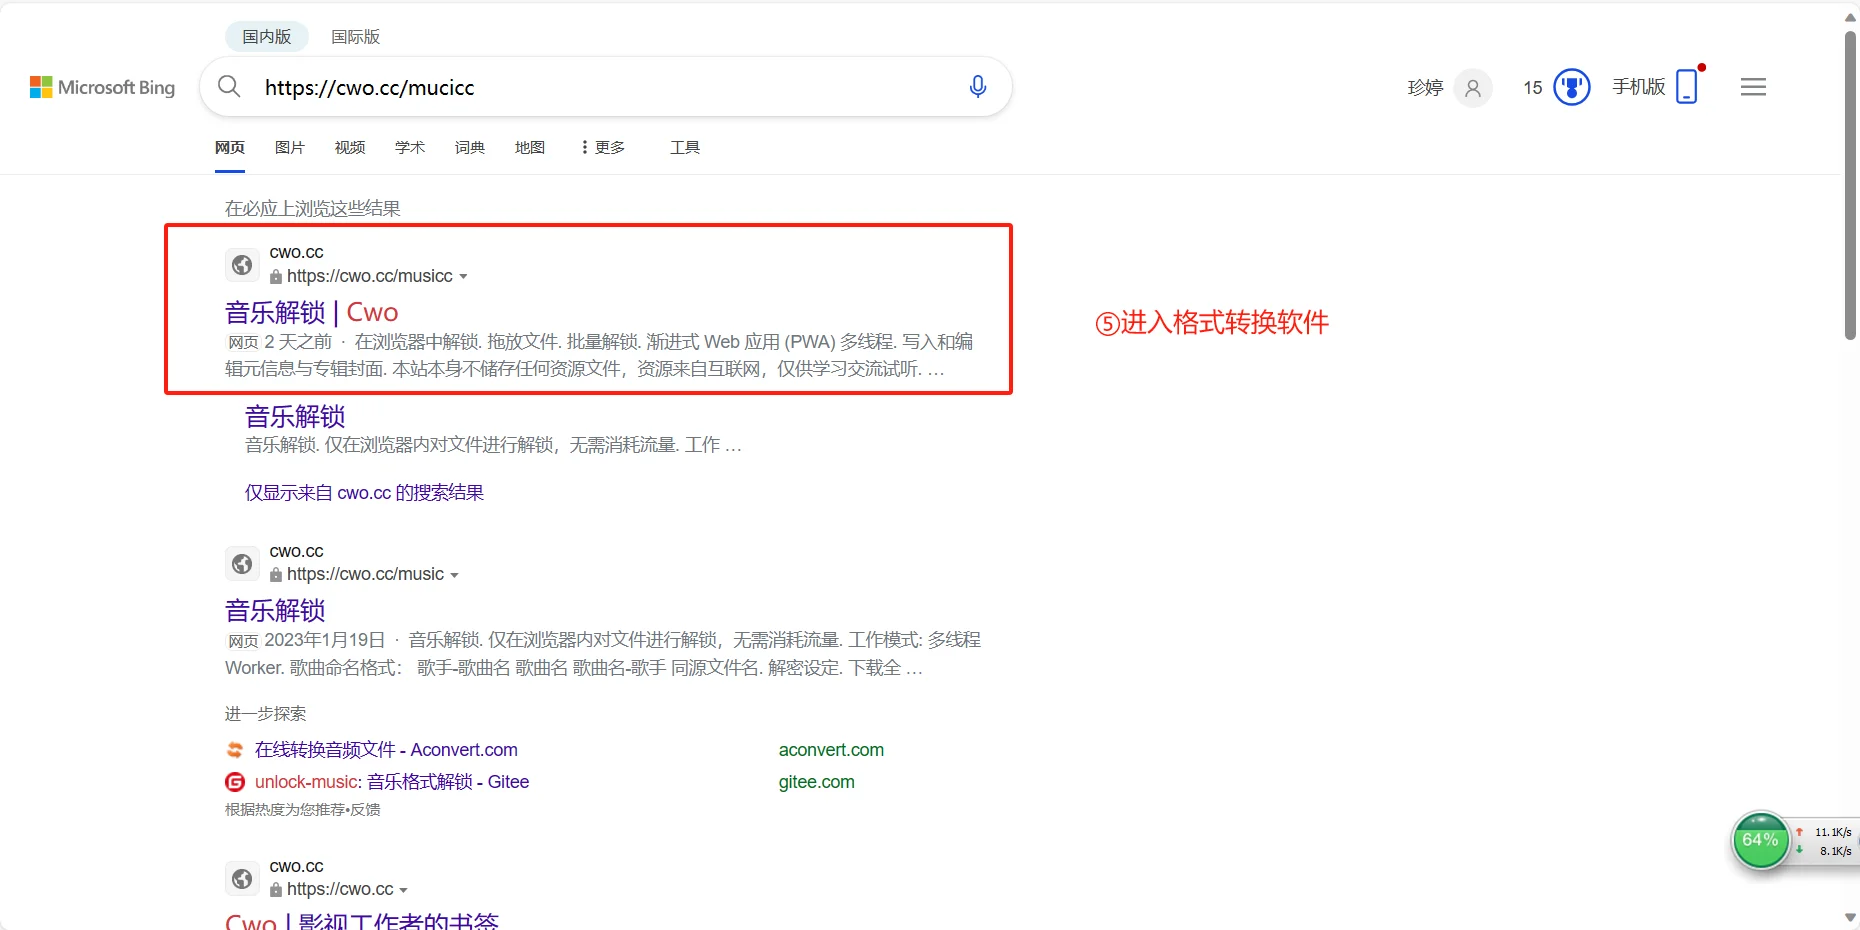
Task: Click globe favicon of cwo.cc/music result
Action: click(x=242, y=564)
